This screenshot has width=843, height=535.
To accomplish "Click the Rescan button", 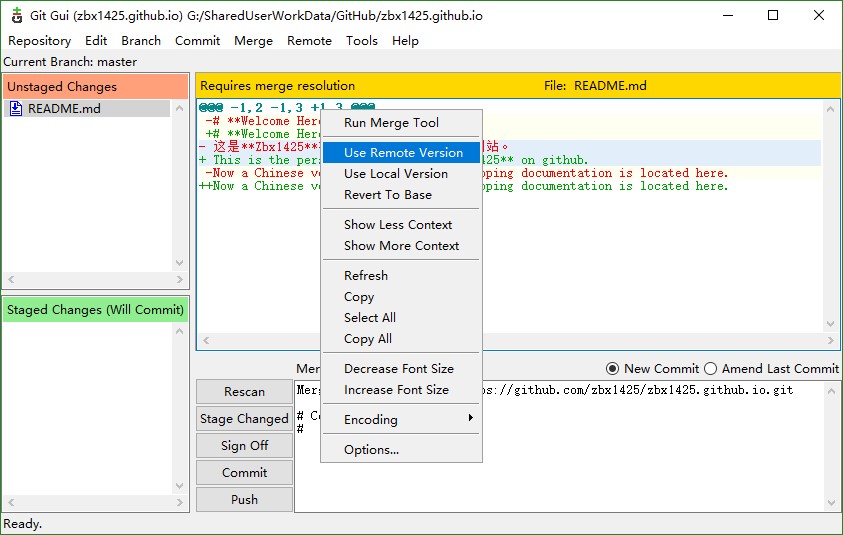I will click(244, 391).
